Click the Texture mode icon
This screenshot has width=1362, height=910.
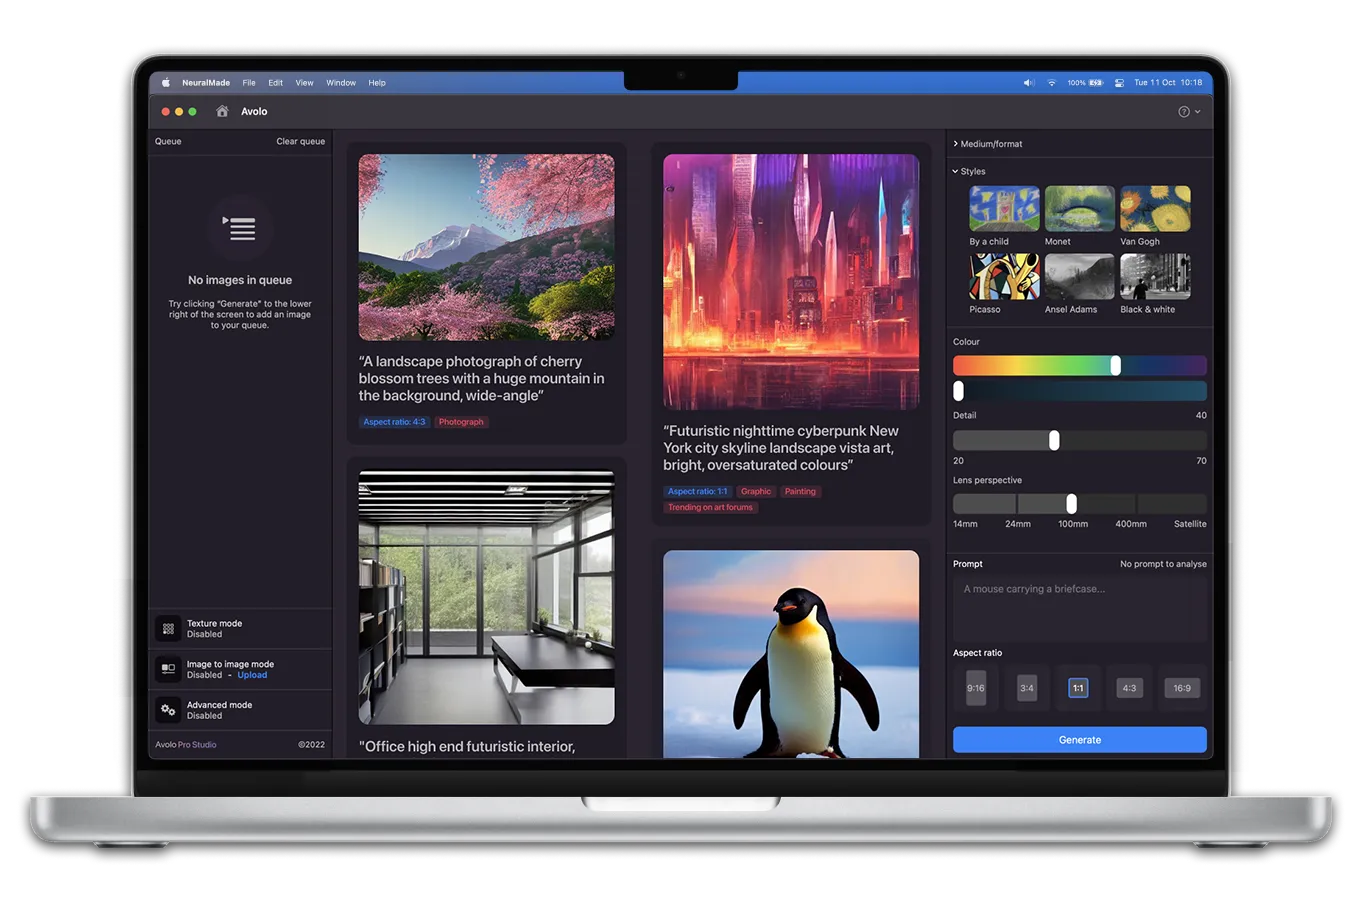(168, 629)
